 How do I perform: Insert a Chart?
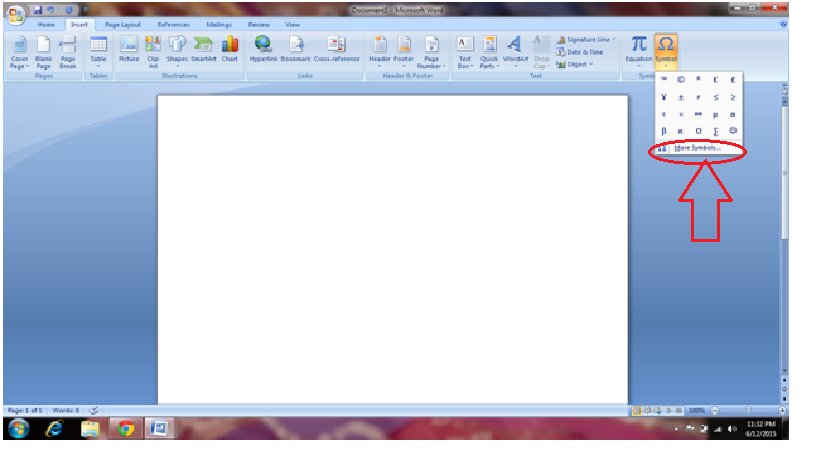[229, 50]
